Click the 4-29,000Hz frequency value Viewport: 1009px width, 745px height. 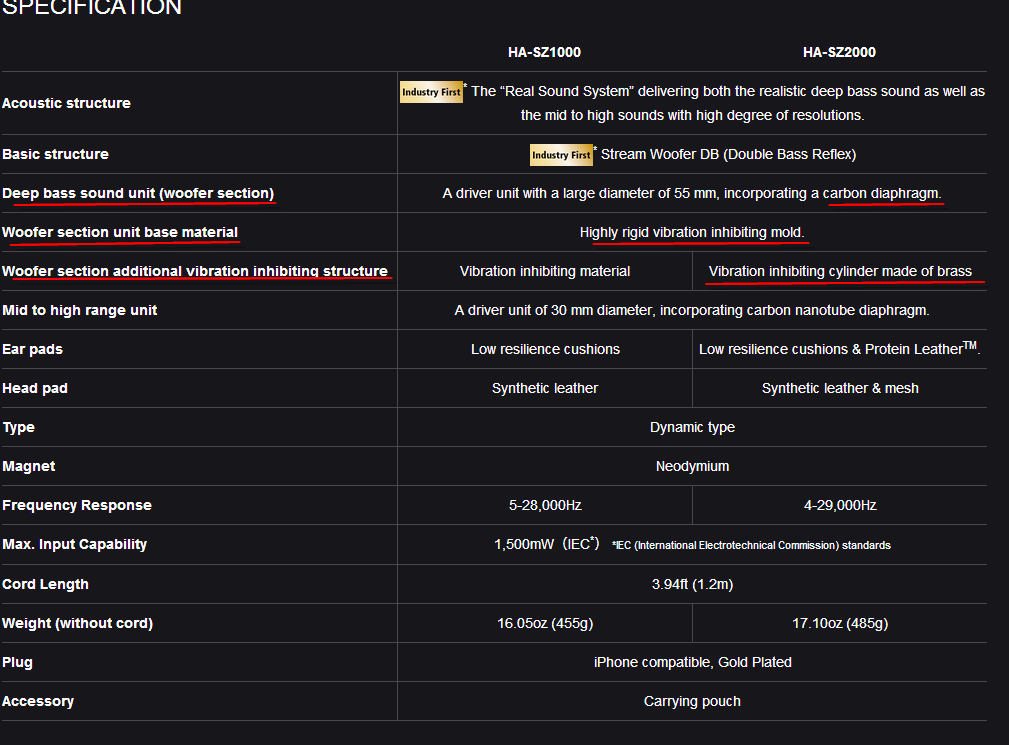click(x=840, y=505)
